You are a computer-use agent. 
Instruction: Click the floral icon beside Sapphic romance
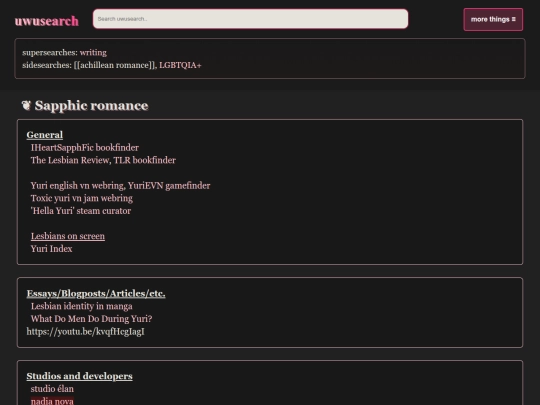coord(26,105)
